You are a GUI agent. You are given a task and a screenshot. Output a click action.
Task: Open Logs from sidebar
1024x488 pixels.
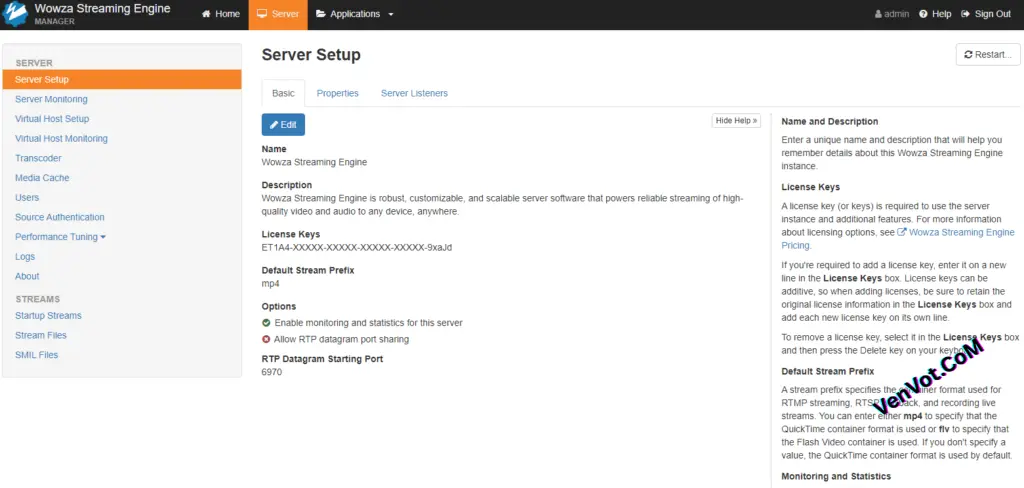click(x=25, y=257)
